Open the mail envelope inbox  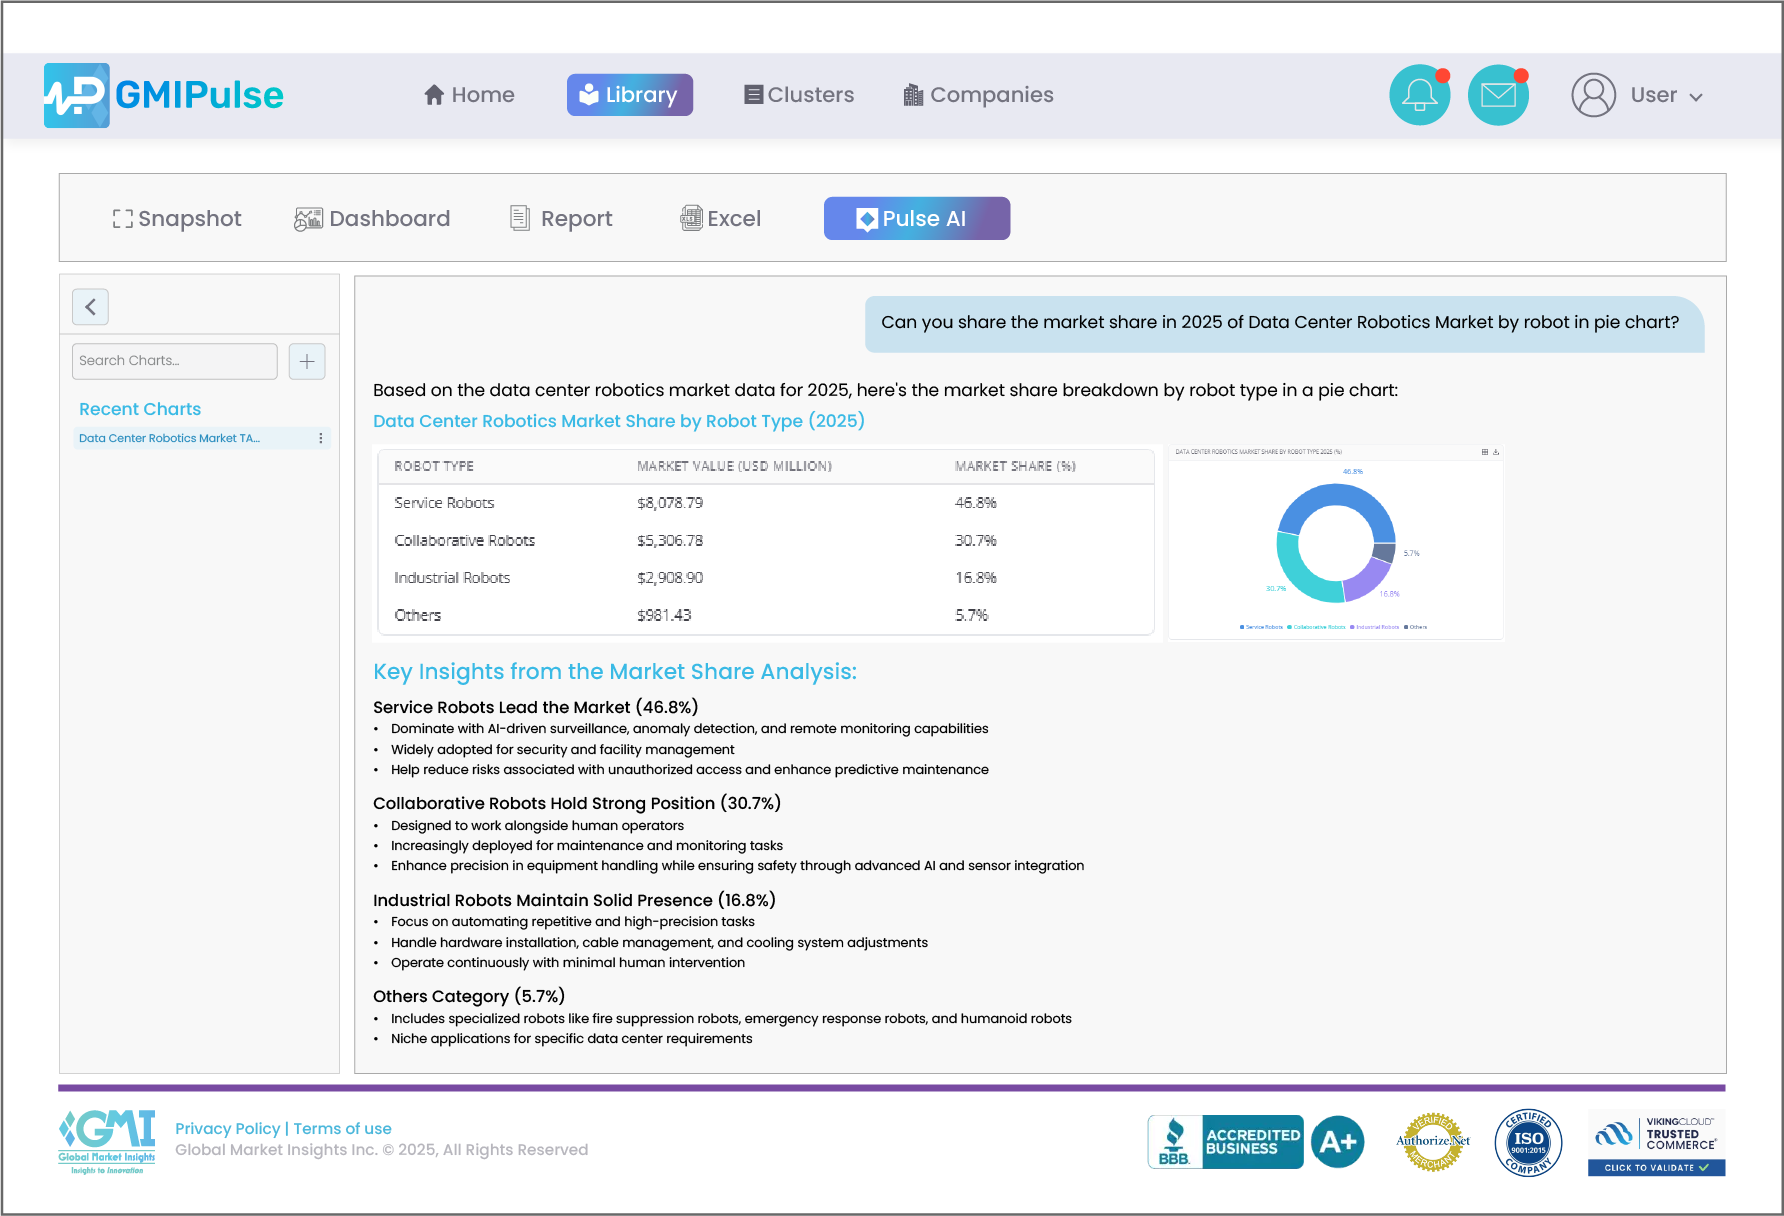pos(1497,95)
